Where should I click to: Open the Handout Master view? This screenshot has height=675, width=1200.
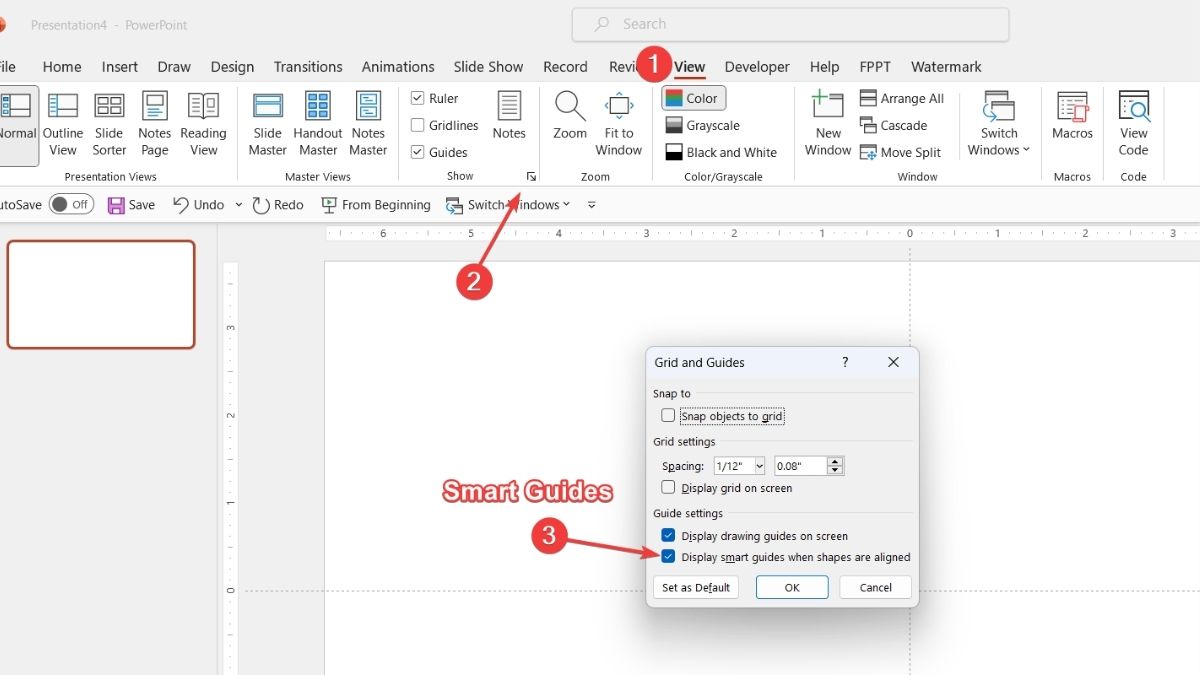coord(318,124)
